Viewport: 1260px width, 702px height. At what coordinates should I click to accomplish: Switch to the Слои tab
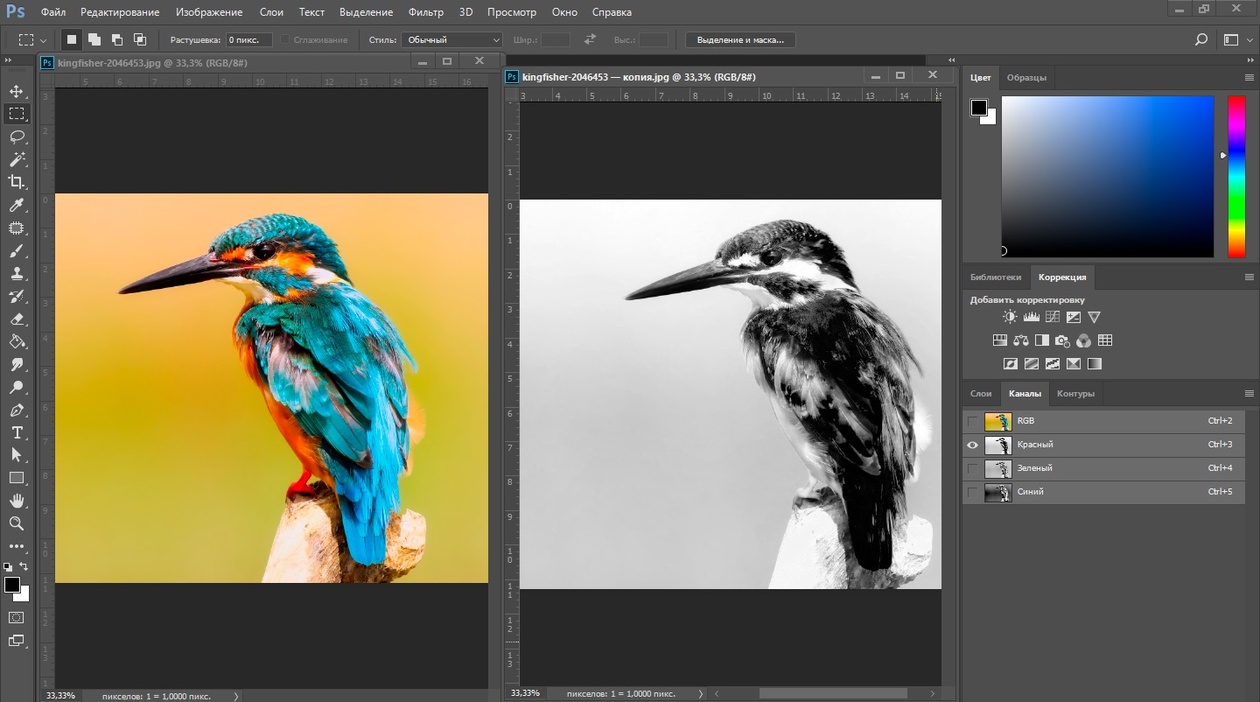coord(981,394)
